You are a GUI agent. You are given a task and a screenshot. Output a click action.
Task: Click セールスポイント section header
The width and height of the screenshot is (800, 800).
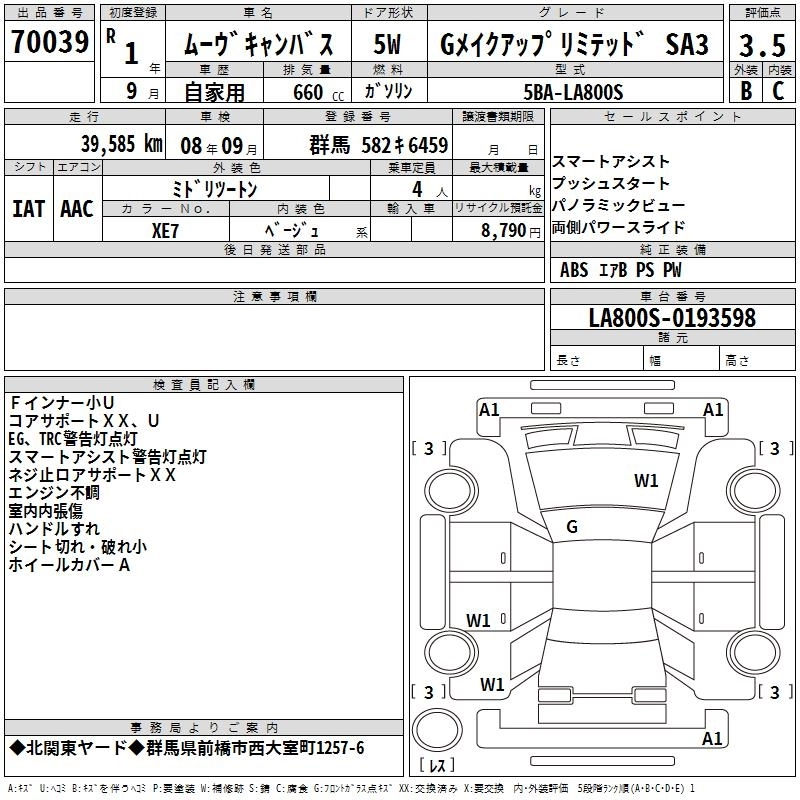tap(672, 117)
